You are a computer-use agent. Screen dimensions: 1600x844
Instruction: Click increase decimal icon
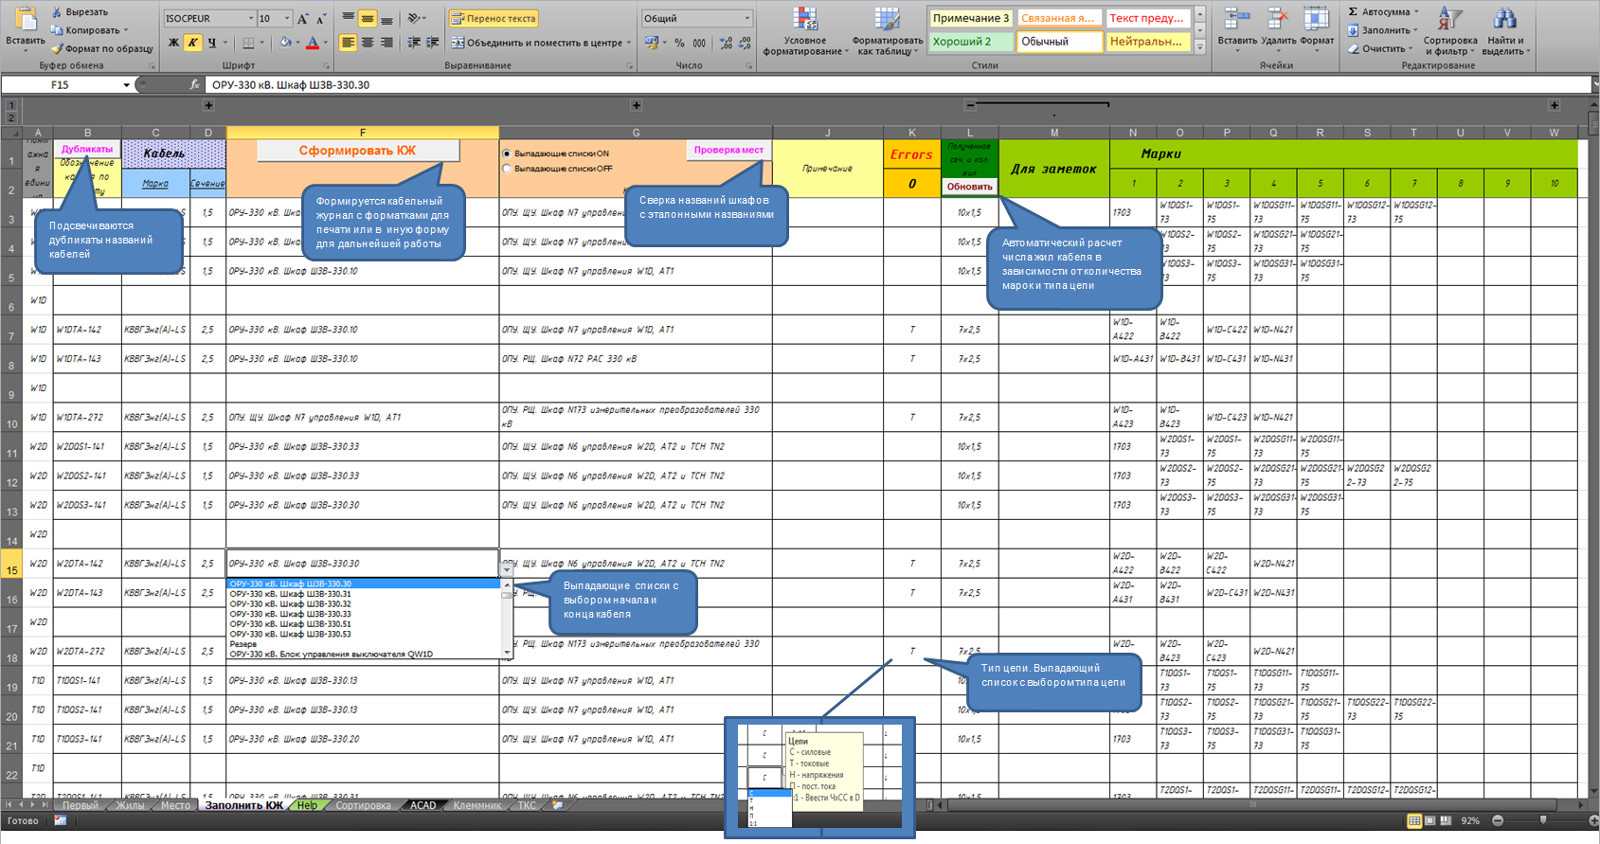pos(726,43)
